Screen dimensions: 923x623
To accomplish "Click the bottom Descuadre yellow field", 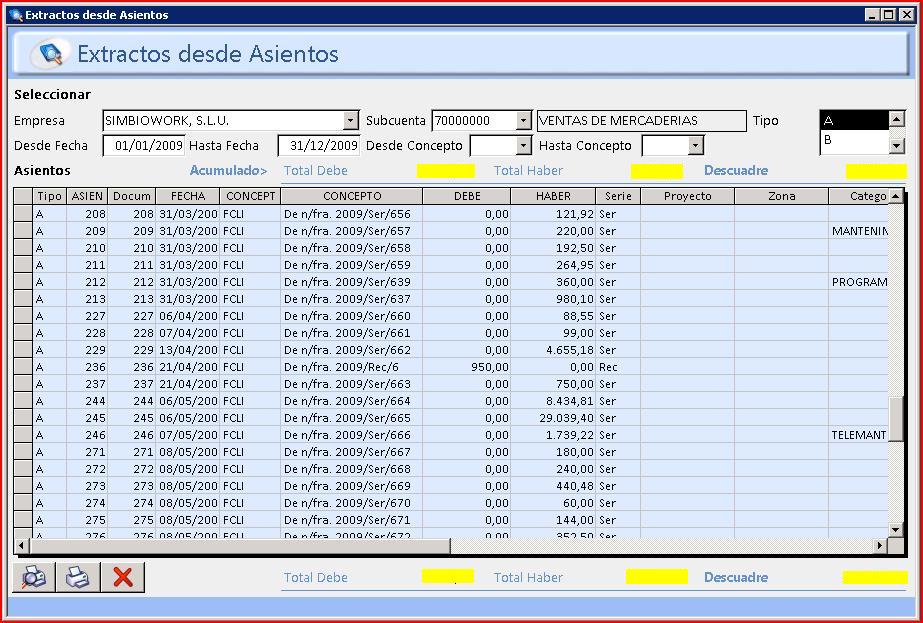I will coord(875,577).
